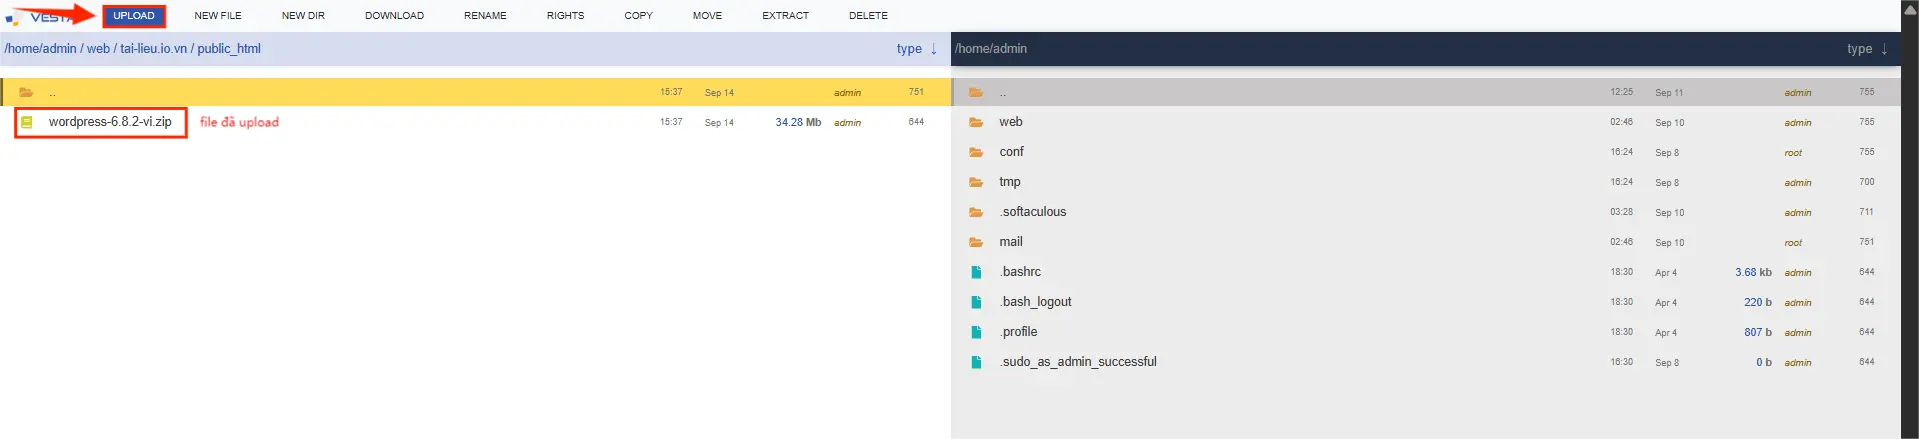Select the .bashrc file name

[x=1020, y=272]
